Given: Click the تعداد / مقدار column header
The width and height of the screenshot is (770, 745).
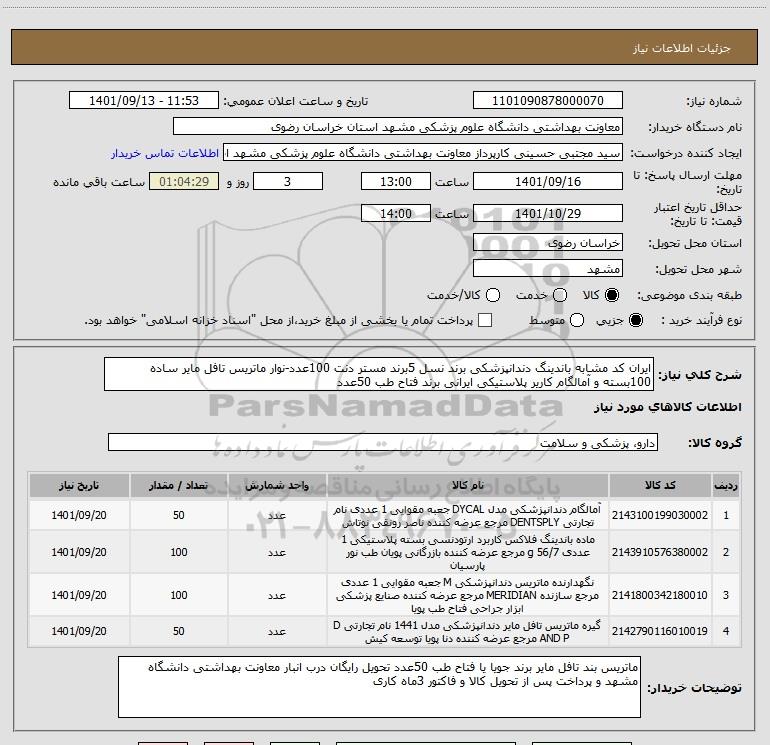Looking at the screenshot, I should (179, 485).
